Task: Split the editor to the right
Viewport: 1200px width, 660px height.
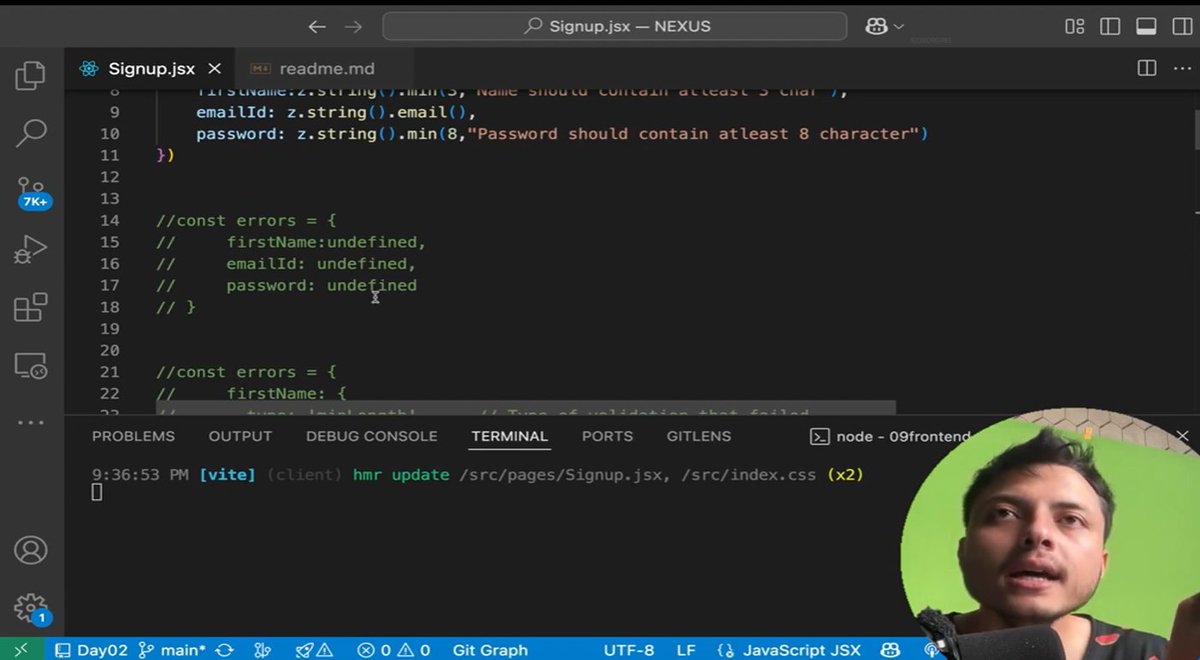Action: (x=1146, y=68)
